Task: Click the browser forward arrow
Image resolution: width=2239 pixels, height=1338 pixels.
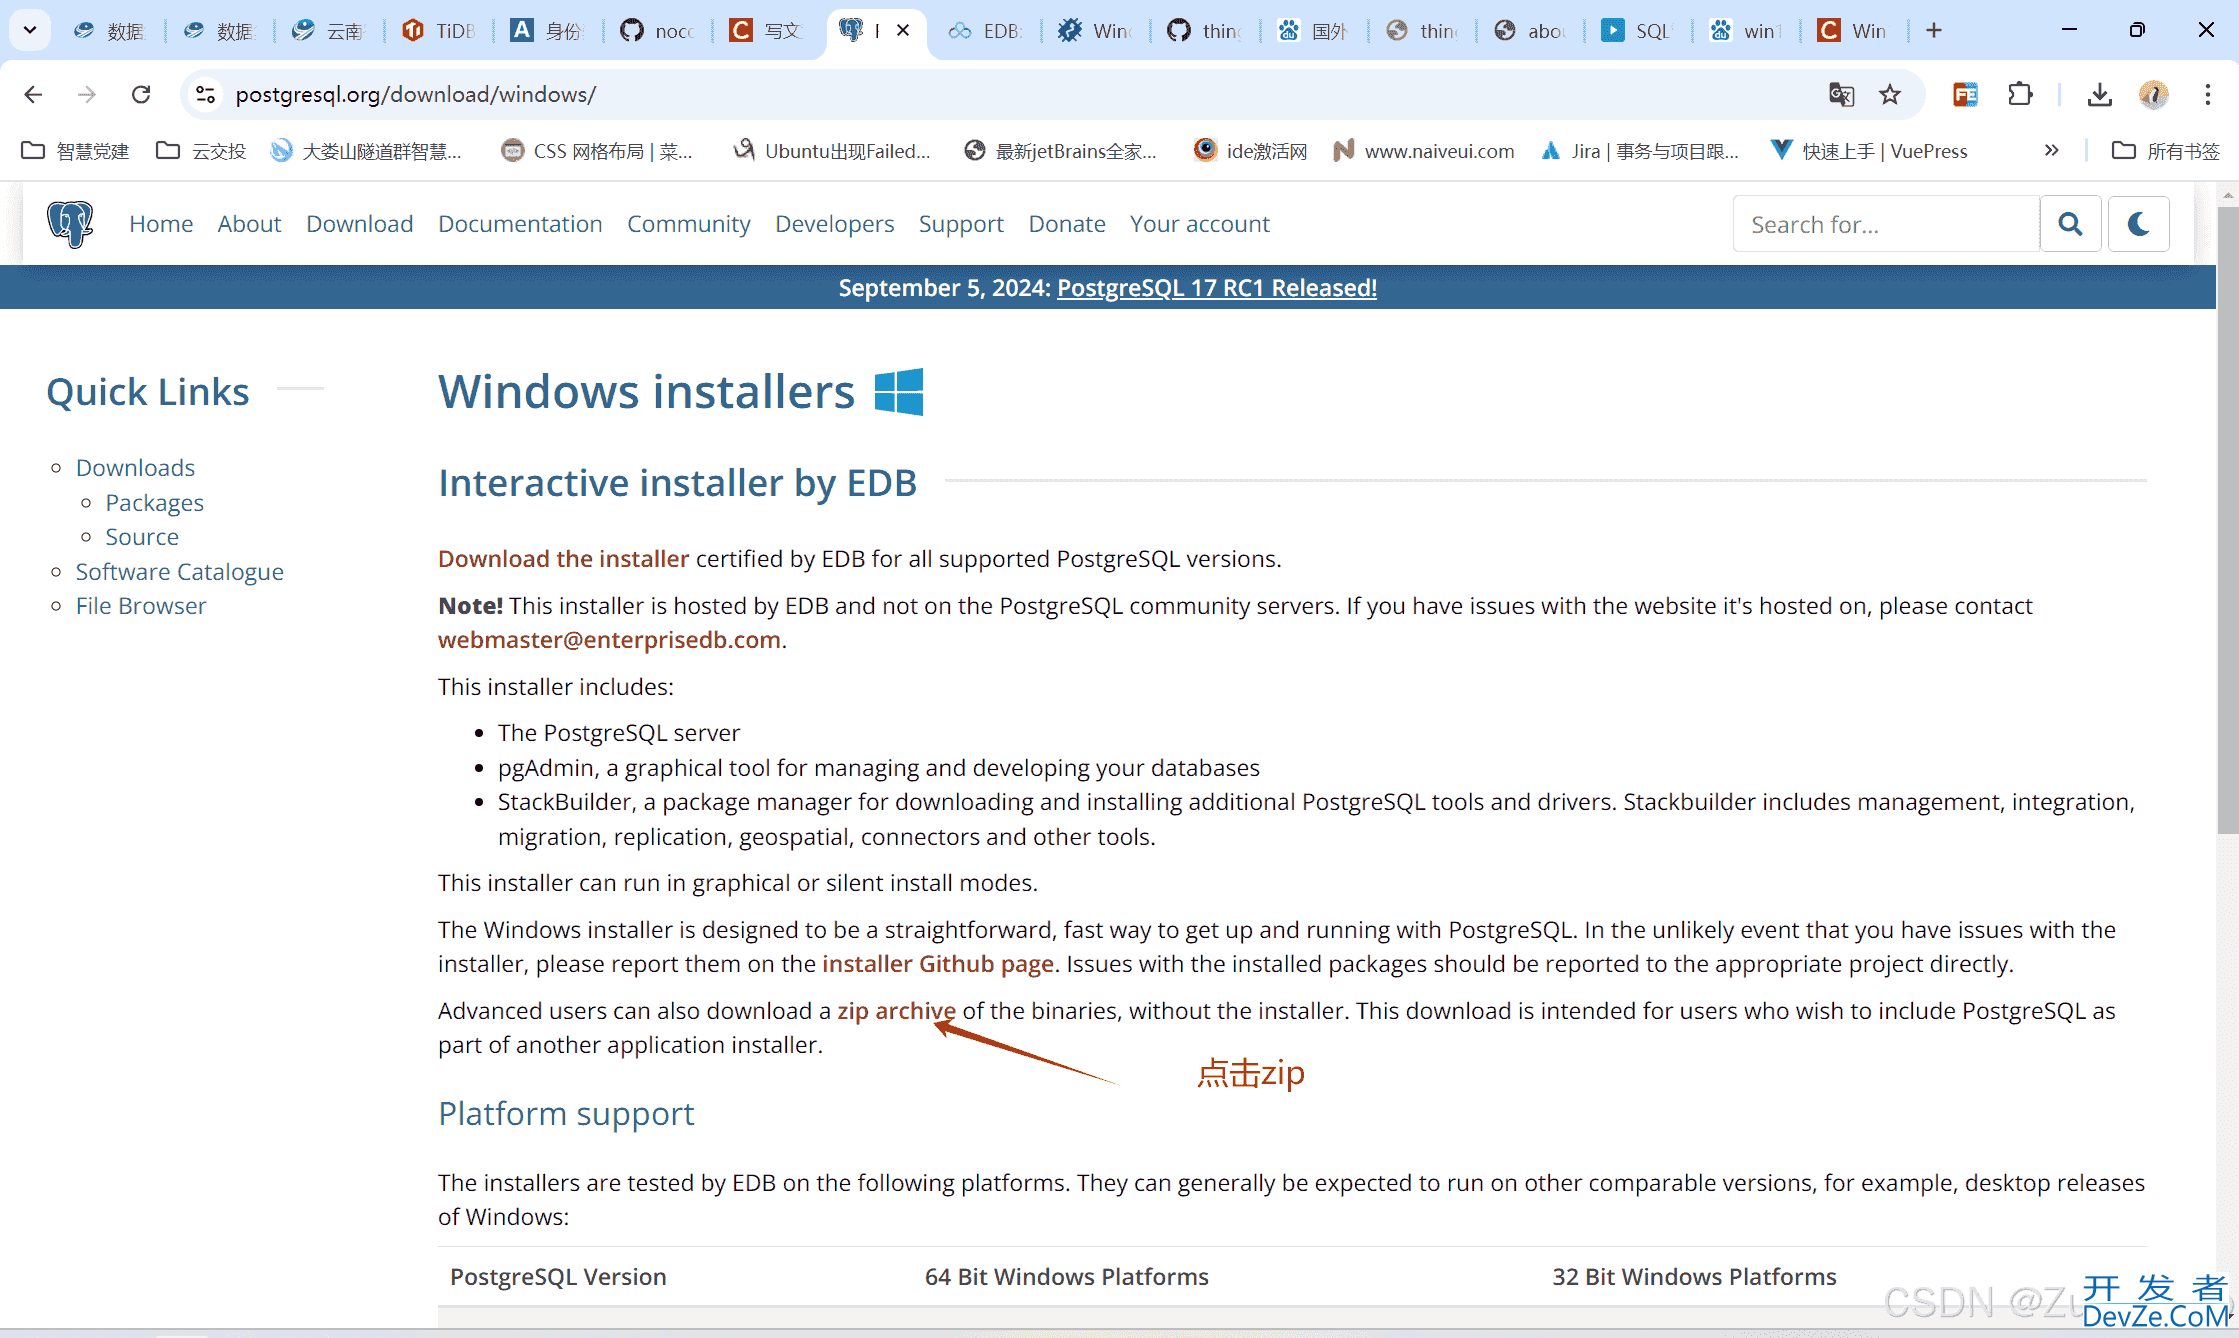Action: click(x=87, y=94)
